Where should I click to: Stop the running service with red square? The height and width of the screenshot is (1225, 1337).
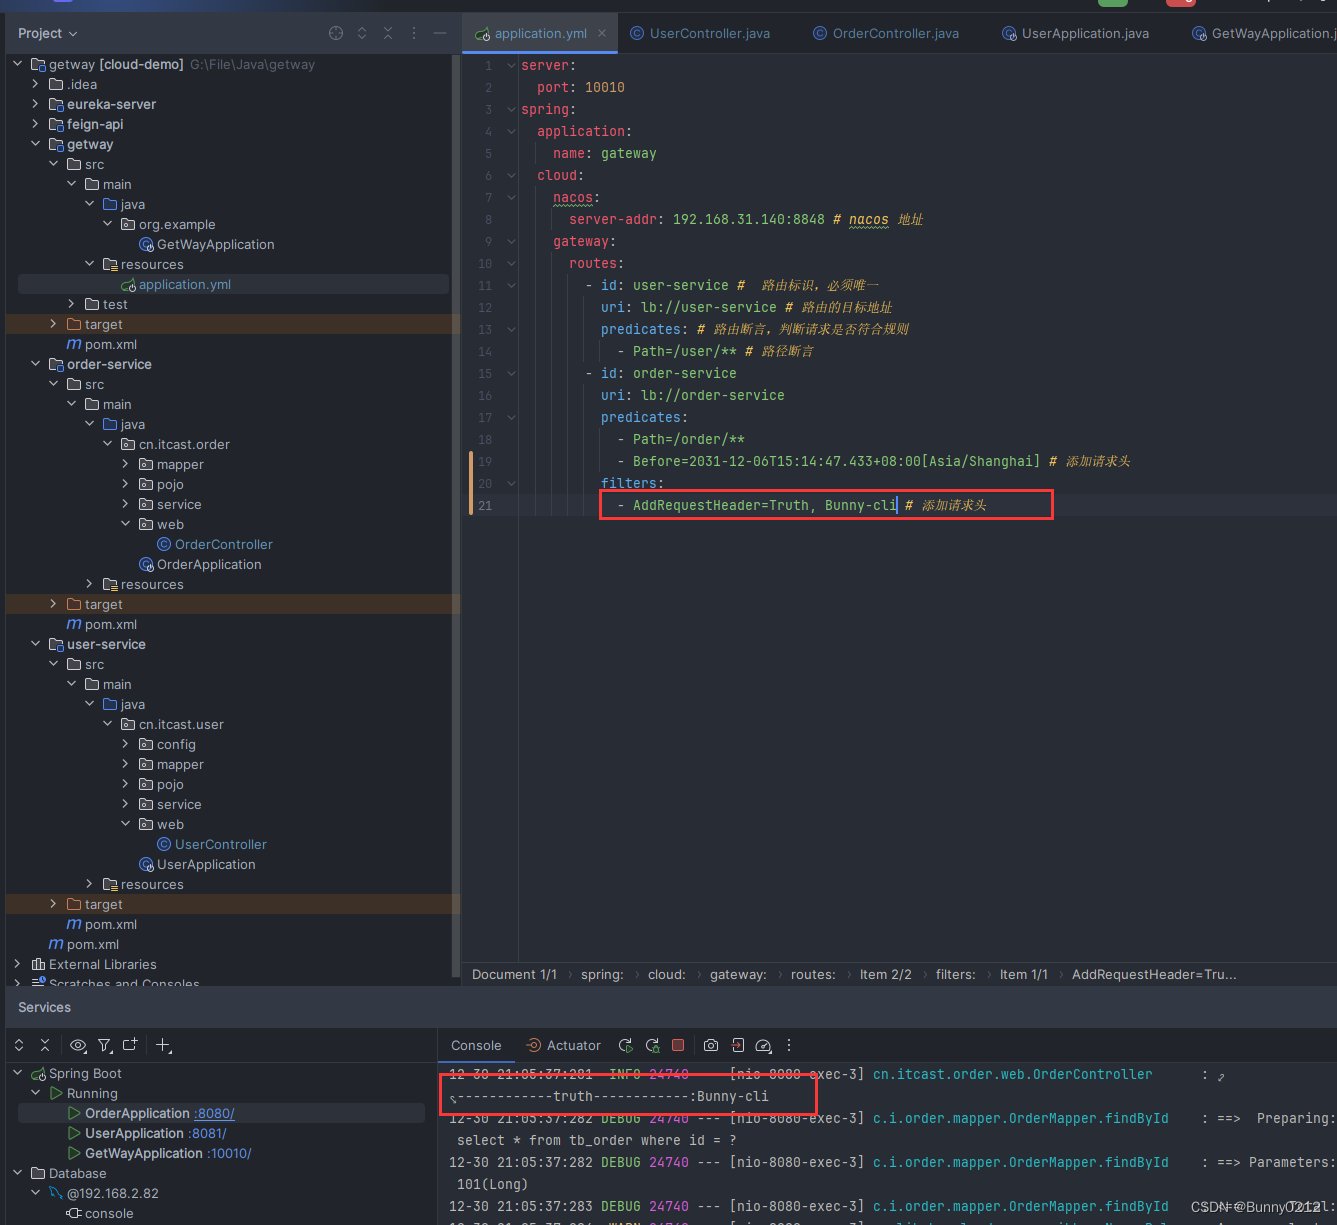(x=678, y=1045)
